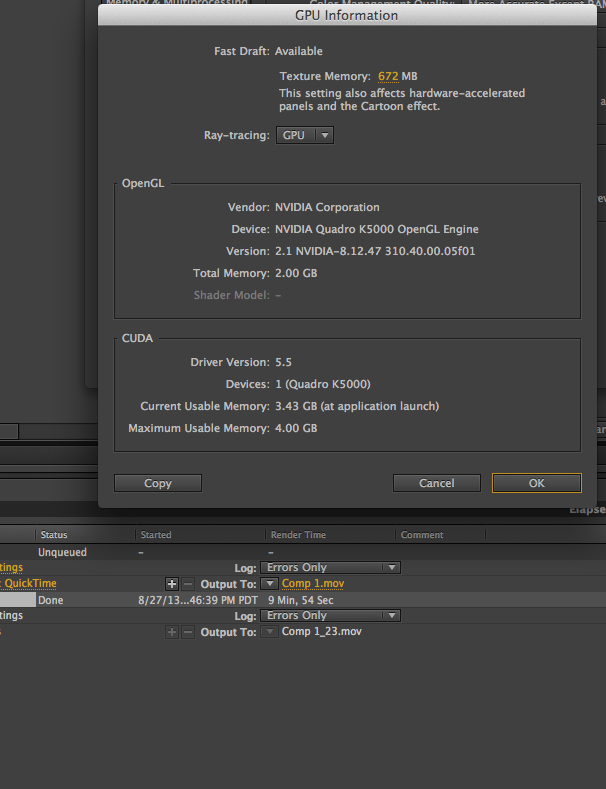Viewport: 606px width, 789px height.
Task: Select Fast Draft 'Available' text
Action: point(299,51)
